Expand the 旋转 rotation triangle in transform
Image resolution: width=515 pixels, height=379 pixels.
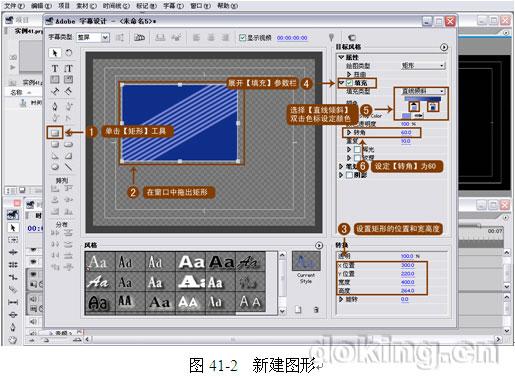341,299
